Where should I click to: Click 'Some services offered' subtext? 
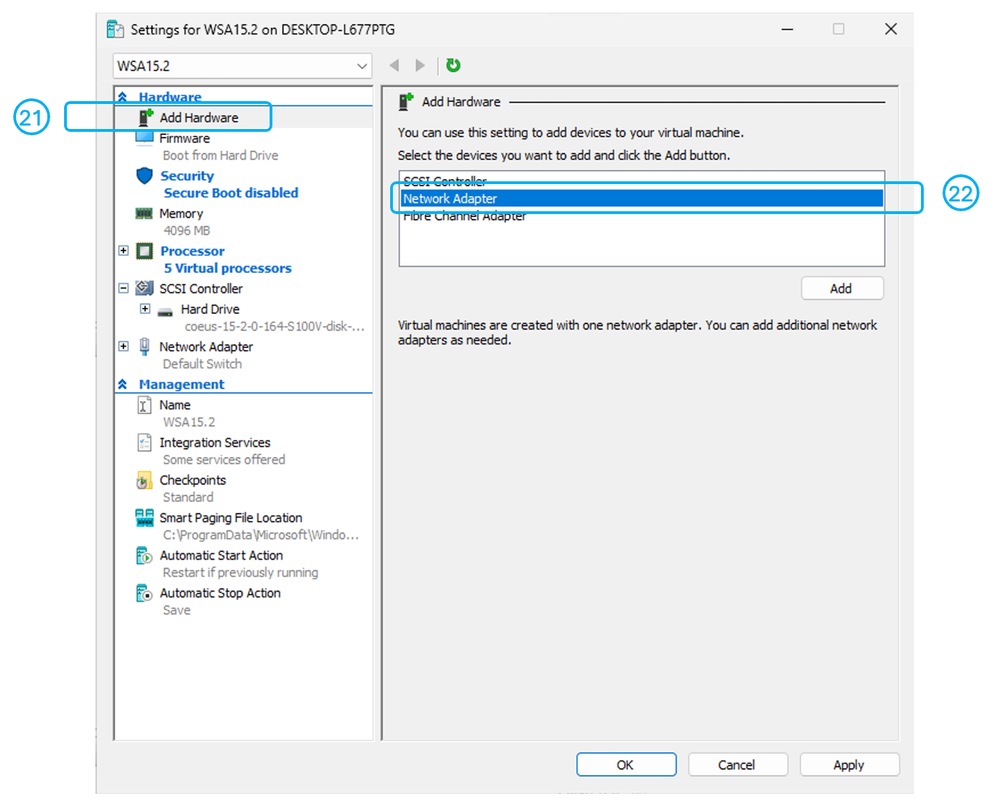(x=224, y=459)
